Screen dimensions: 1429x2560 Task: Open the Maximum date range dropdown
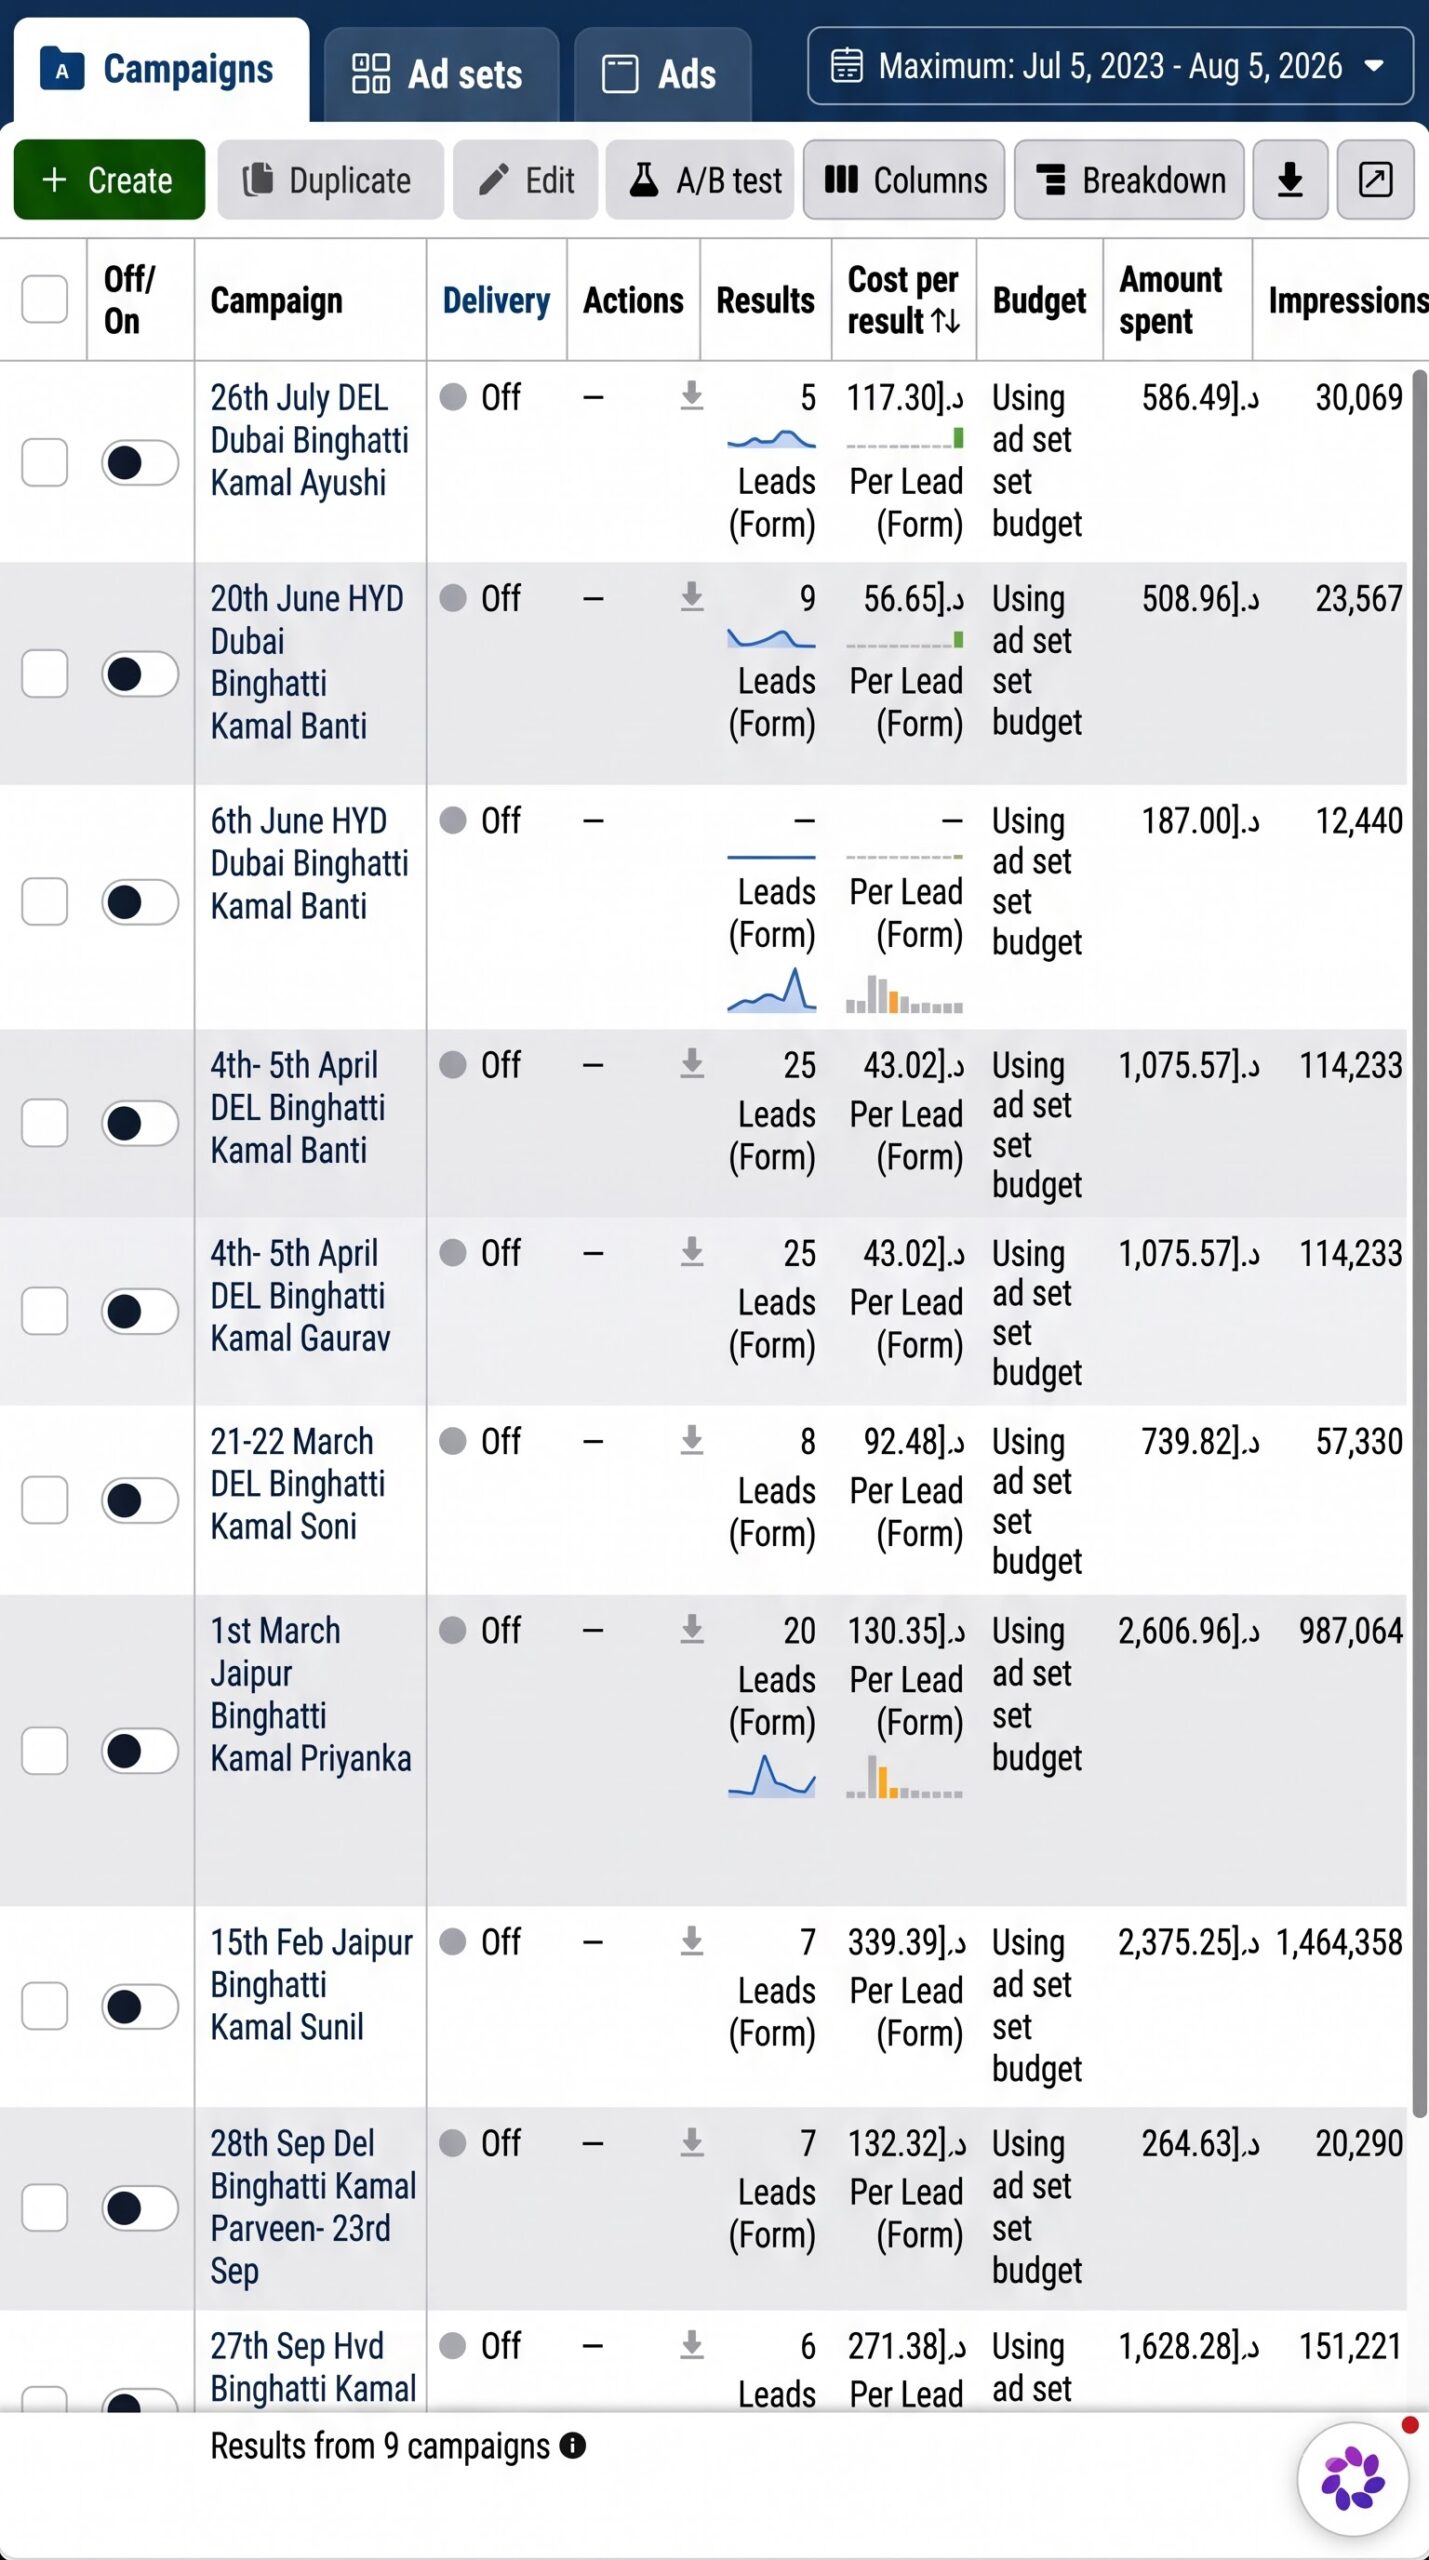click(x=1110, y=66)
